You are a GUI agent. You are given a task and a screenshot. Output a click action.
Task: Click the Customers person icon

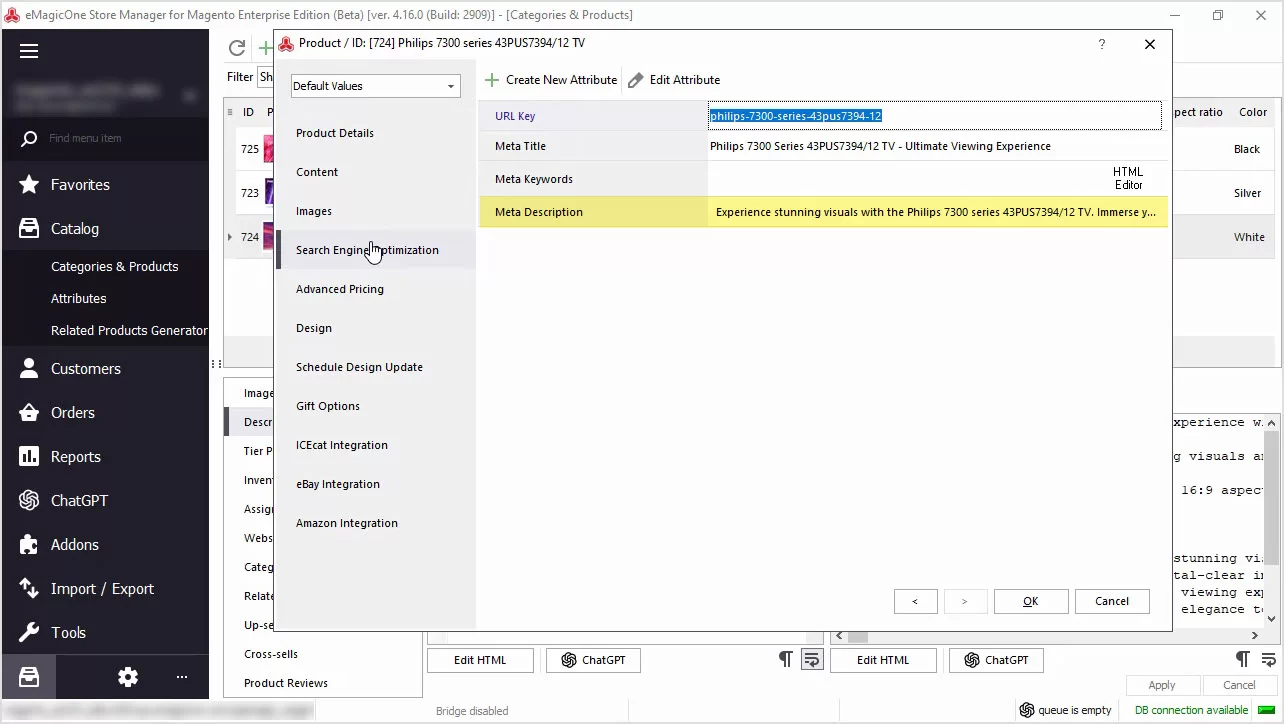[29, 368]
